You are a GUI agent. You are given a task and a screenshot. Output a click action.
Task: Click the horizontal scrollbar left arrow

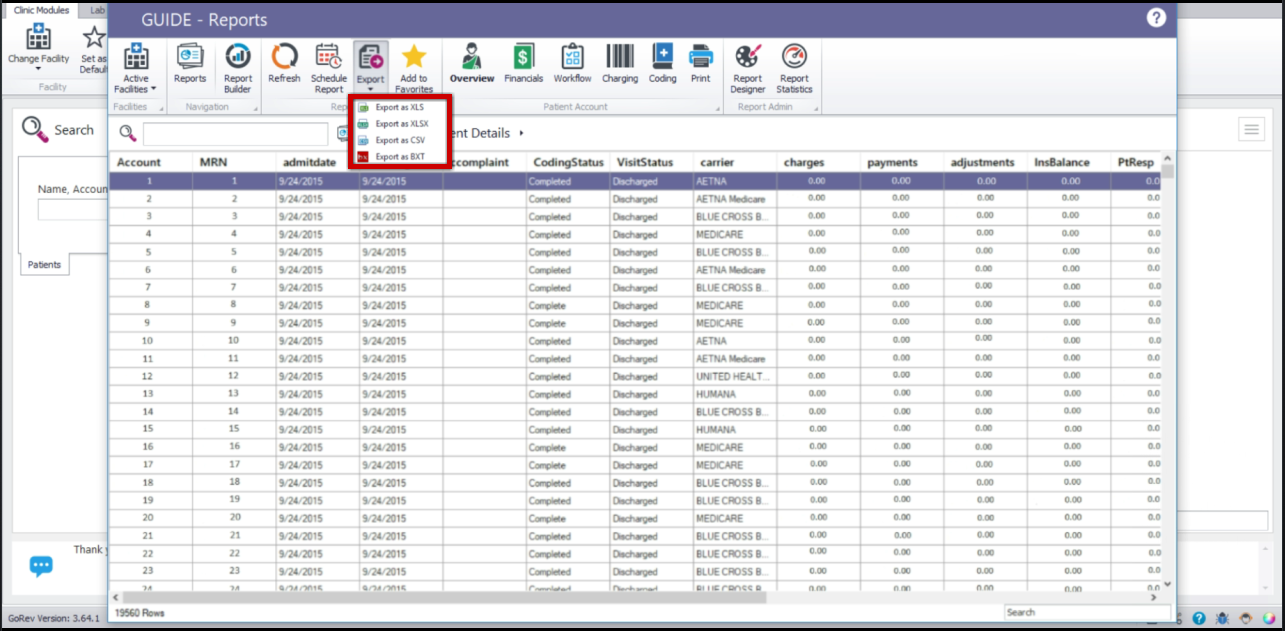pyautogui.click(x=115, y=597)
